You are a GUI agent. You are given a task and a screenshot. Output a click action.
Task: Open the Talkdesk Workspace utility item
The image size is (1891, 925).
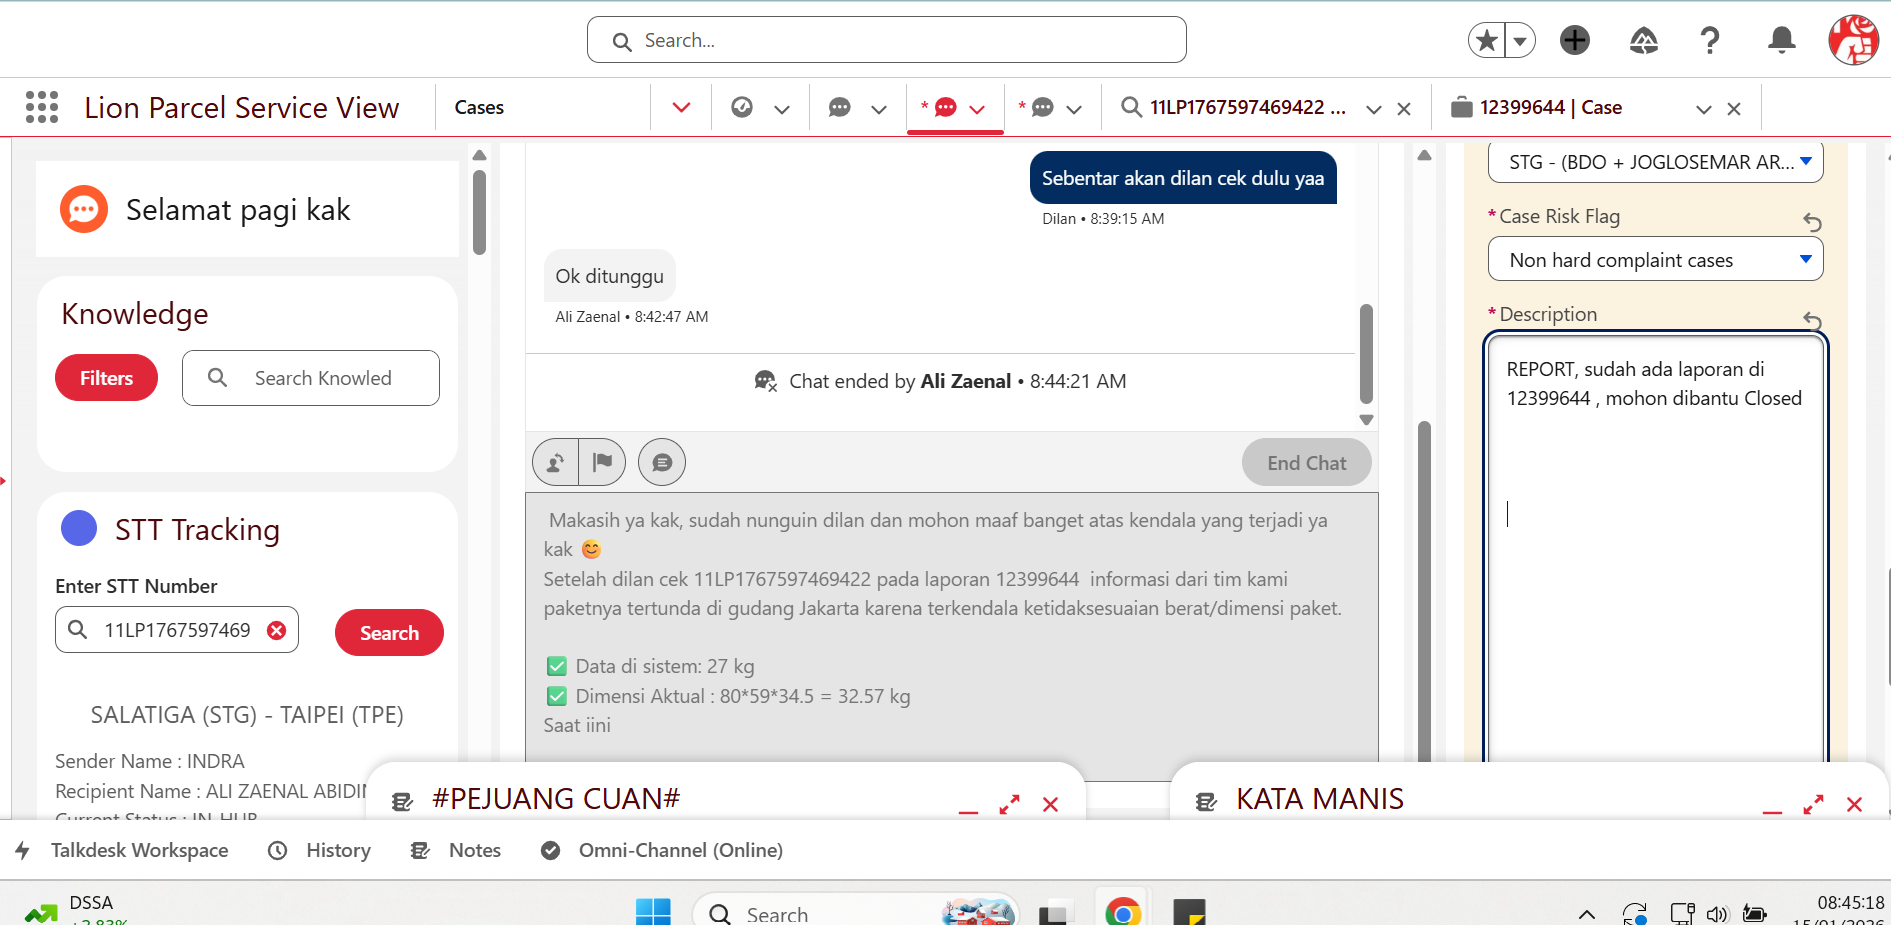click(x=122, y=850)
